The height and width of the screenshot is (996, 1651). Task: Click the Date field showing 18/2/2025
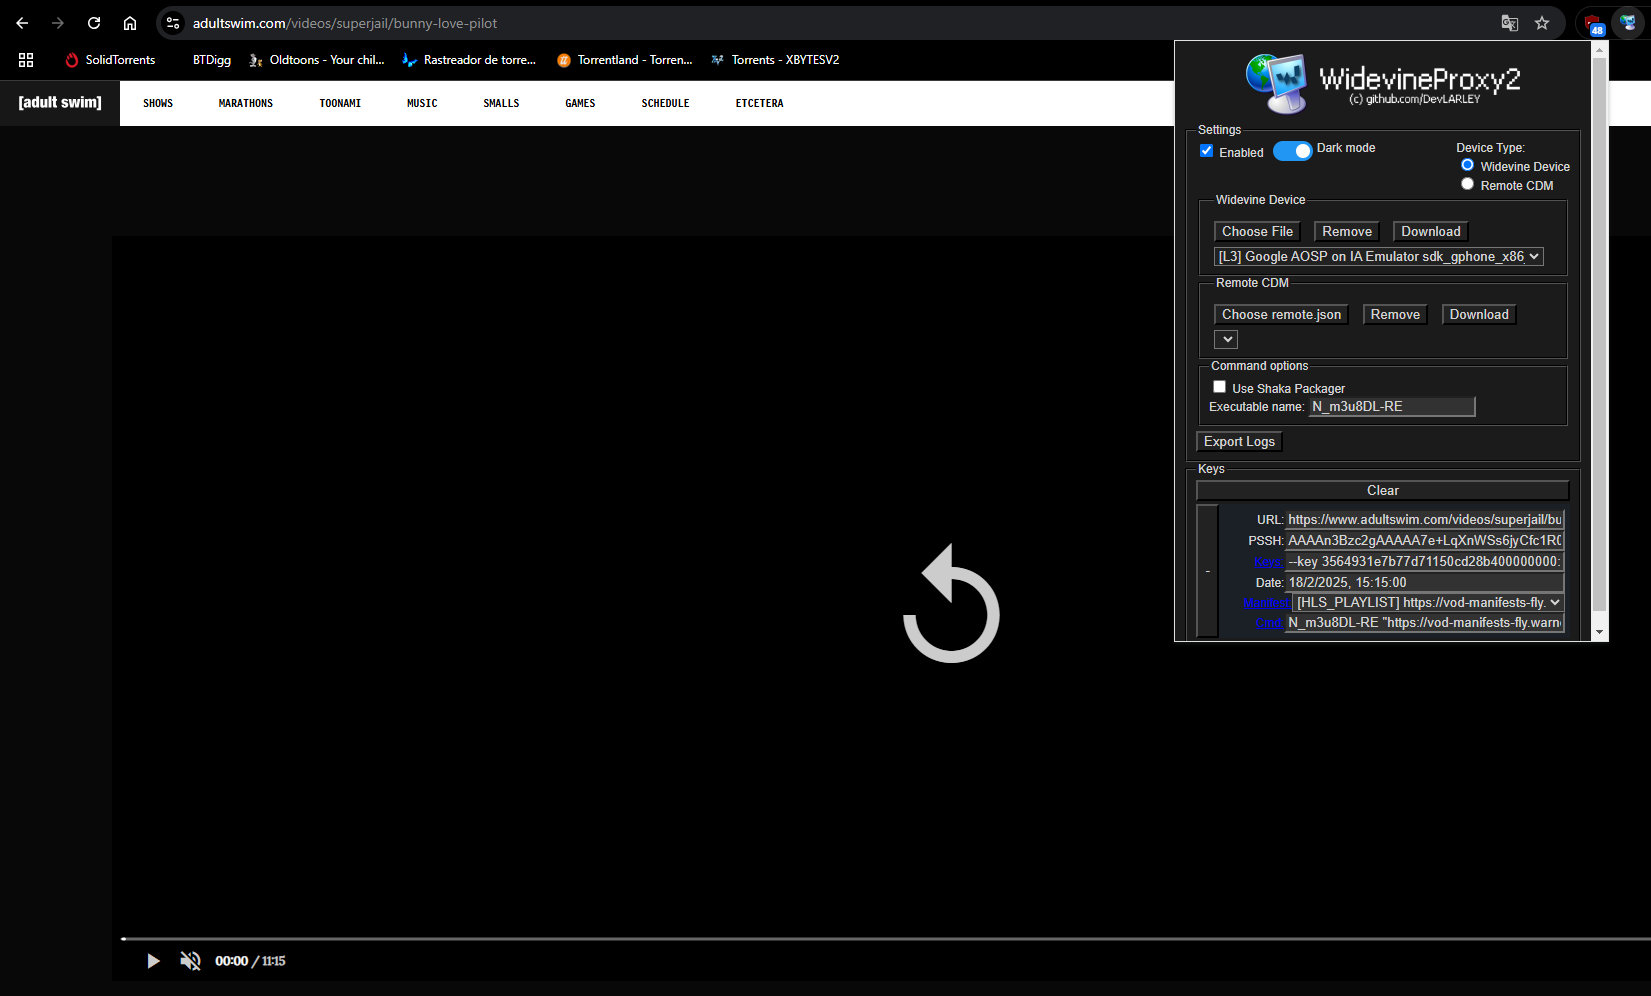[x=1424, y=583]
